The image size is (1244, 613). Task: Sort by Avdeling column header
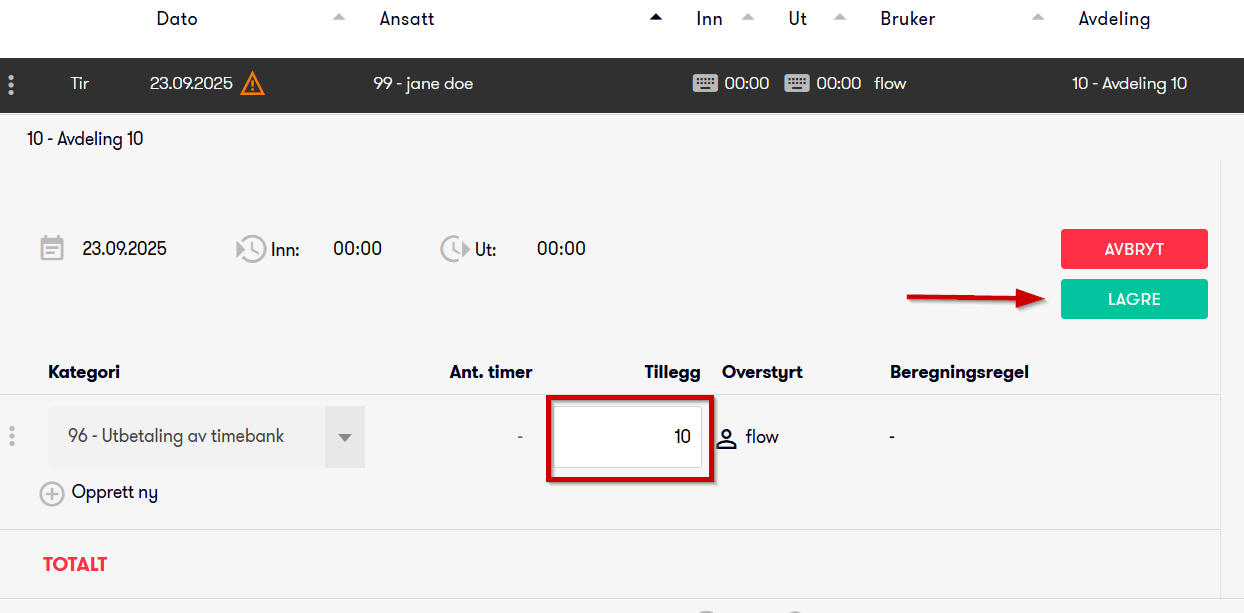click(1114, 19)
